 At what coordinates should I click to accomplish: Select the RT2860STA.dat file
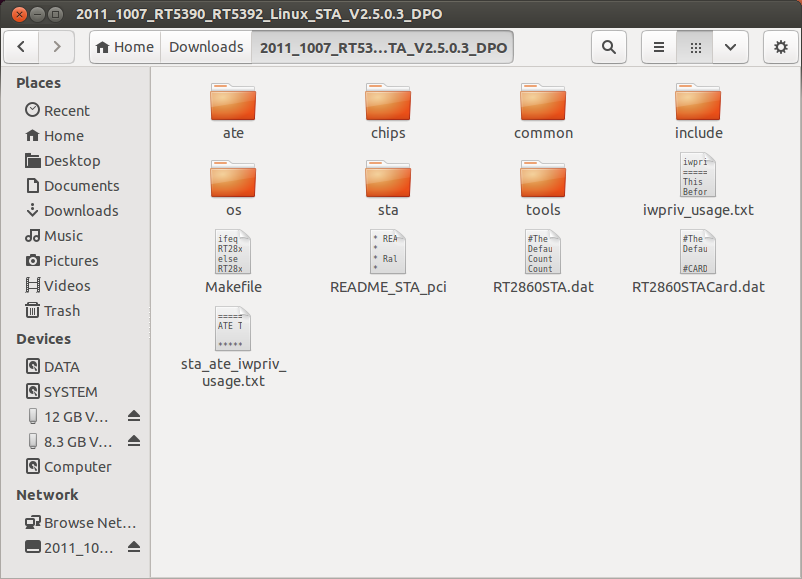(543, 262)
